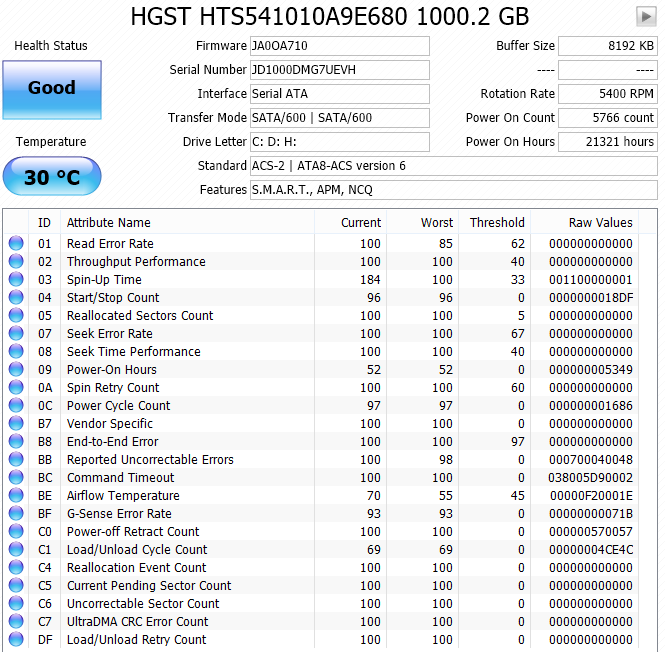The height and width of the screenshot is (652, 665).
Task: Click status orb for Power-On Hours attribute
Action: pos(16,370)
